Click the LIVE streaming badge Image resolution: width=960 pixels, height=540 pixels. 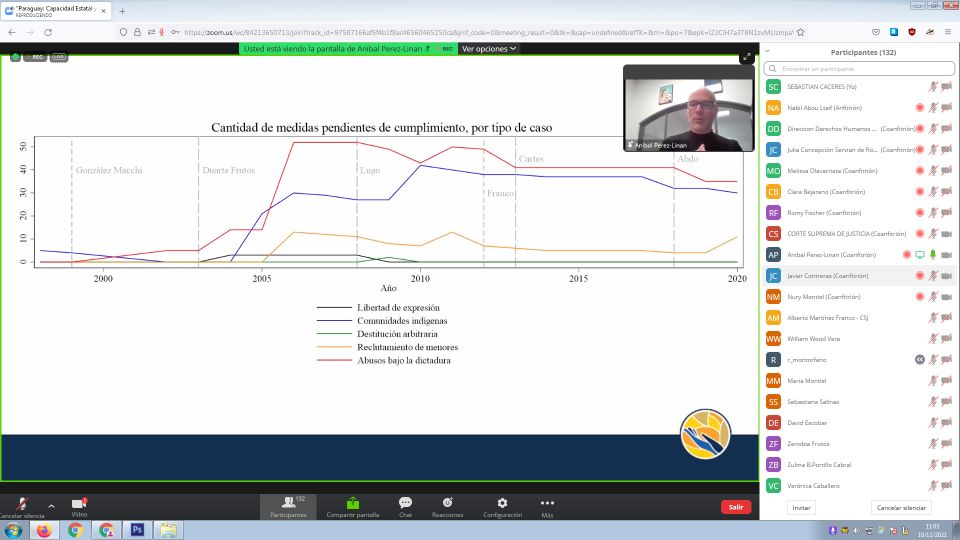pyautogui.click(x=59, y=57)
